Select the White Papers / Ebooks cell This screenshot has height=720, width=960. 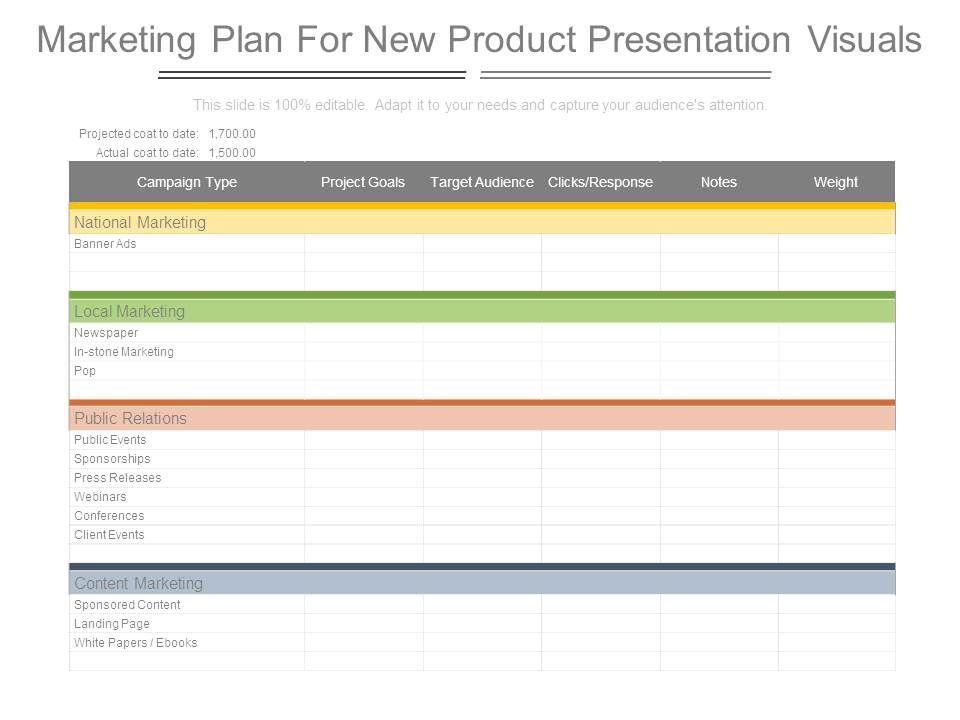pos(135,643)
